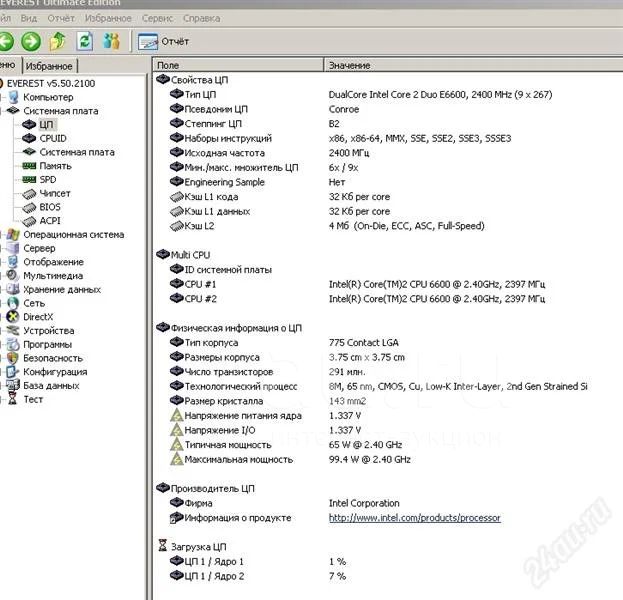623x600 pixels.
Task: Click the Поле column header
Action: 238,65
